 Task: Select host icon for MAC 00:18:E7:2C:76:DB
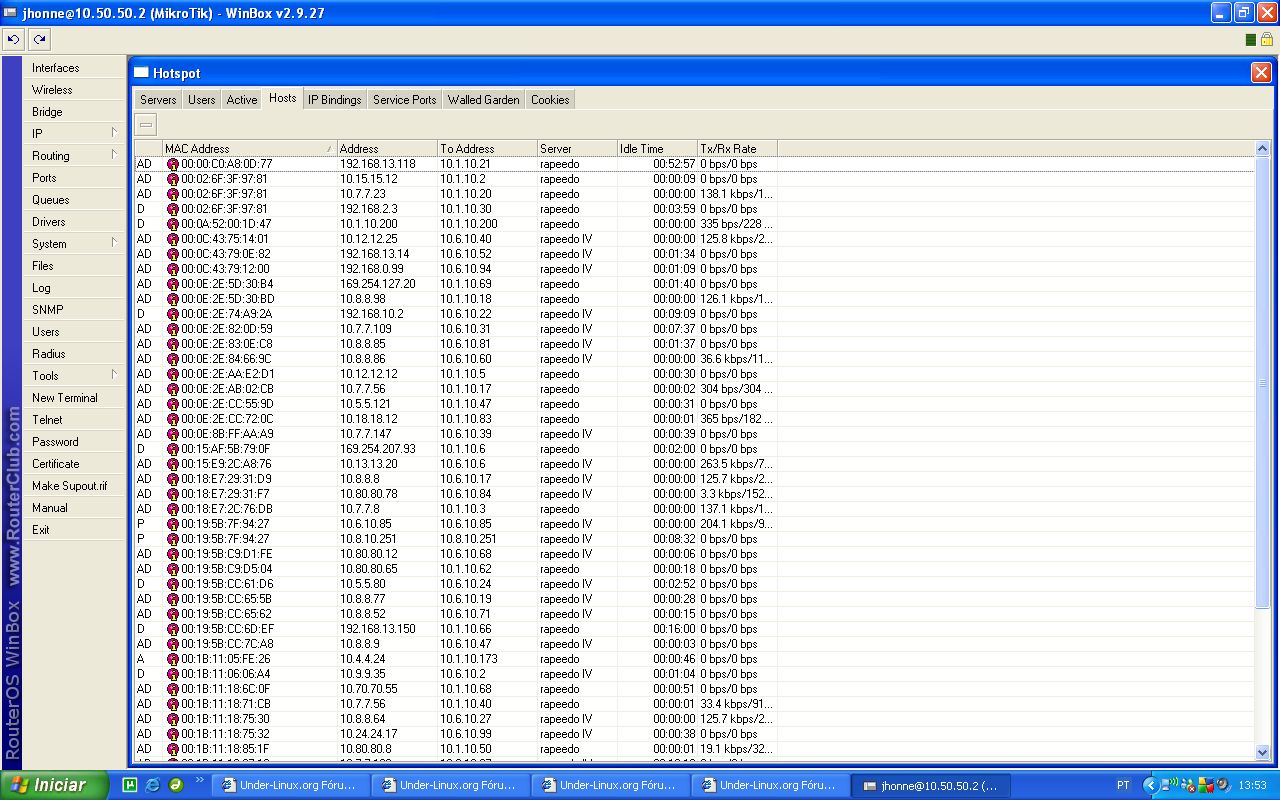(x=173, y=509)
